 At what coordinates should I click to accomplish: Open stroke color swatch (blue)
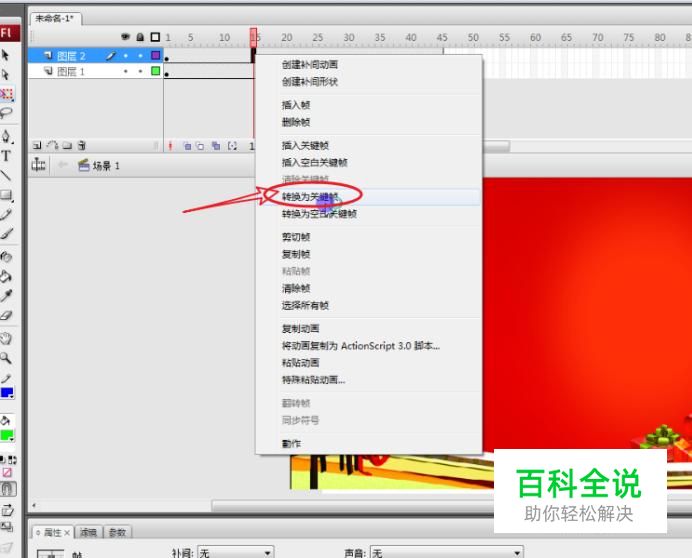pyautogui.click(x=7, y=393)
